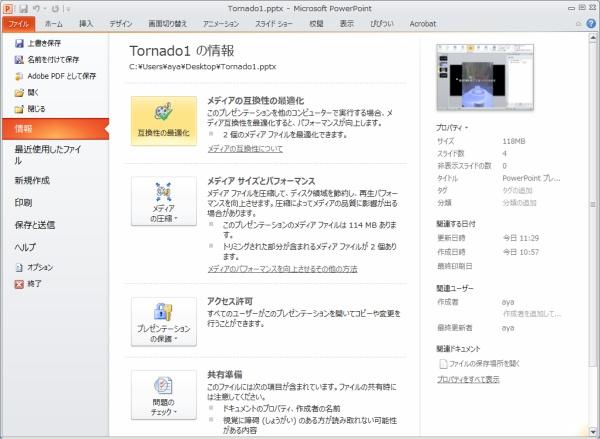Open メディアのパフォーマンスを向上させるその他の方法 link
This screenshot has height=439, width=600.
[282, 269]
